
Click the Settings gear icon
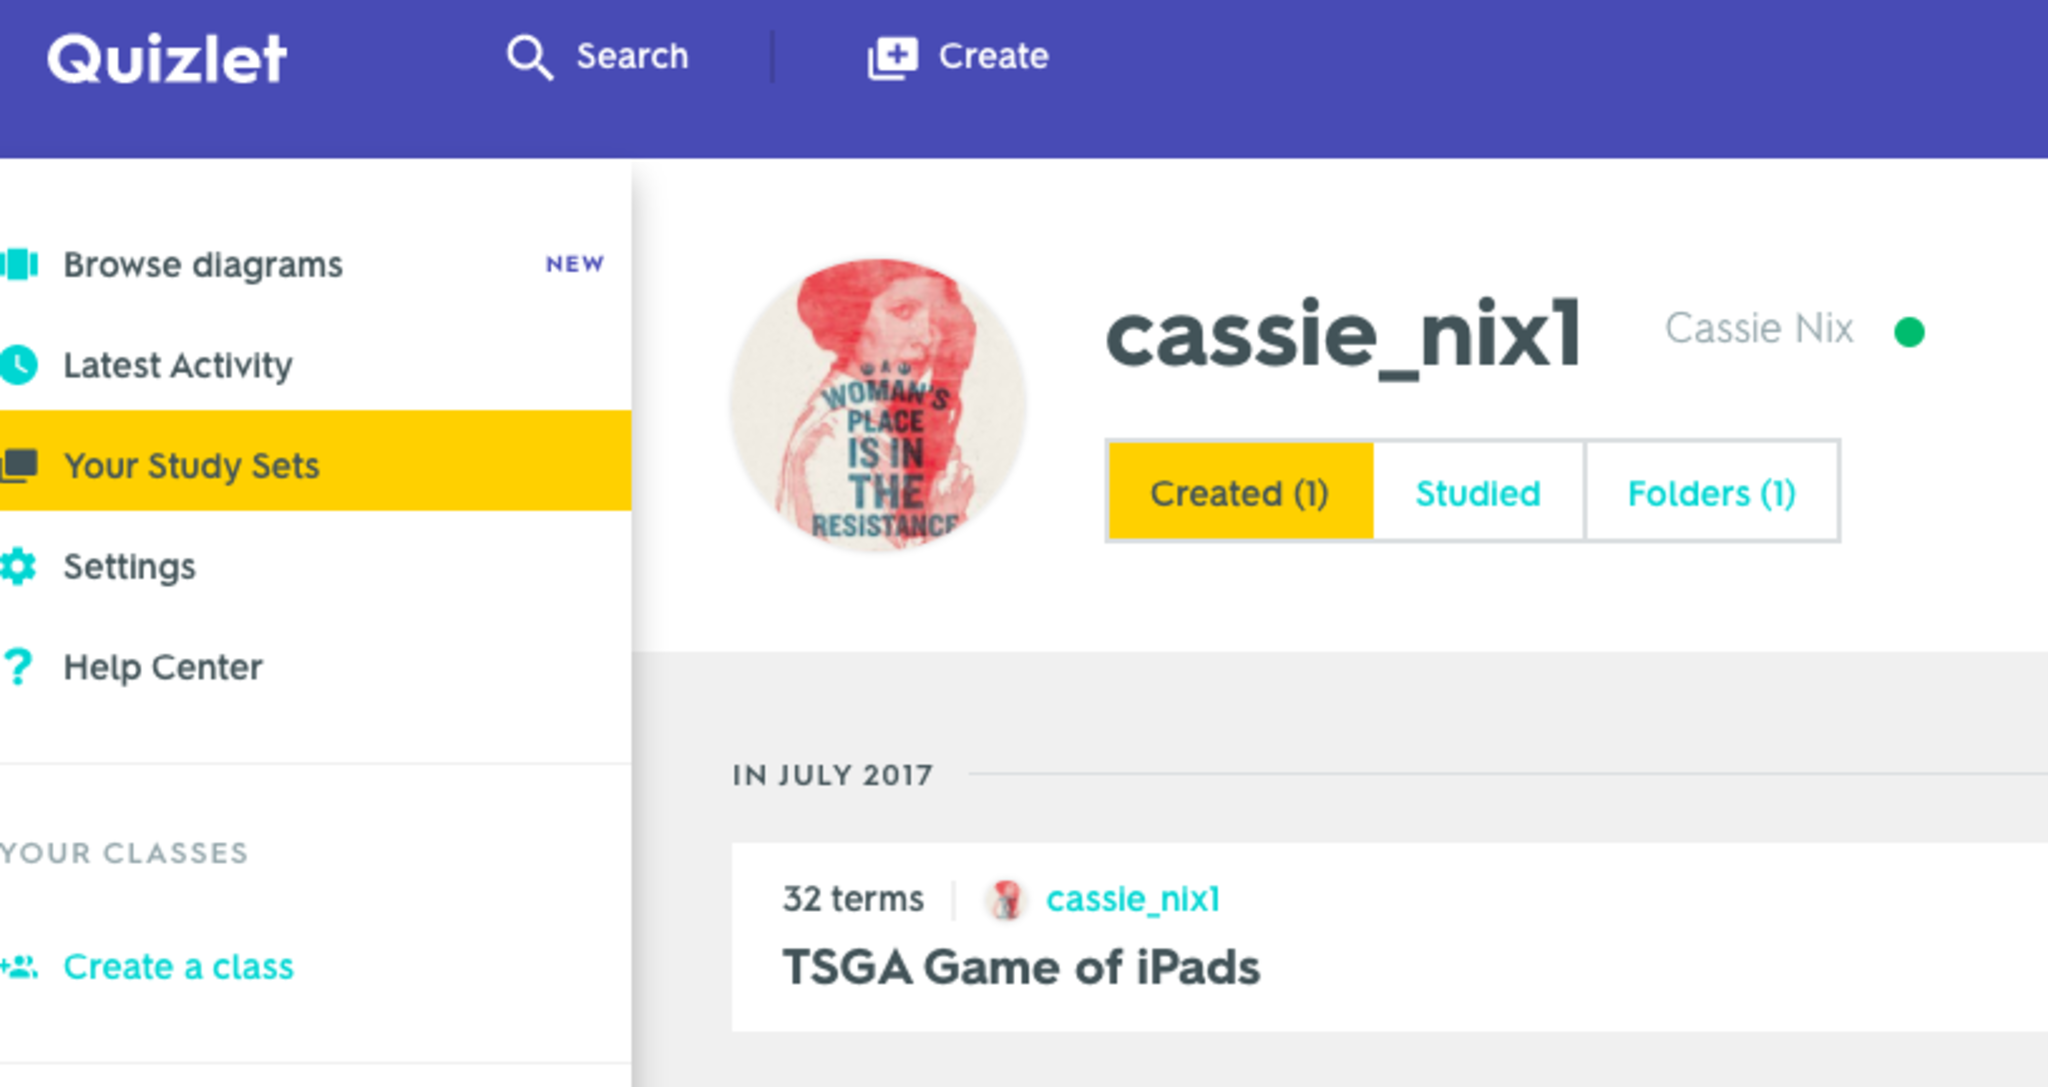click(x=18, y=567)
